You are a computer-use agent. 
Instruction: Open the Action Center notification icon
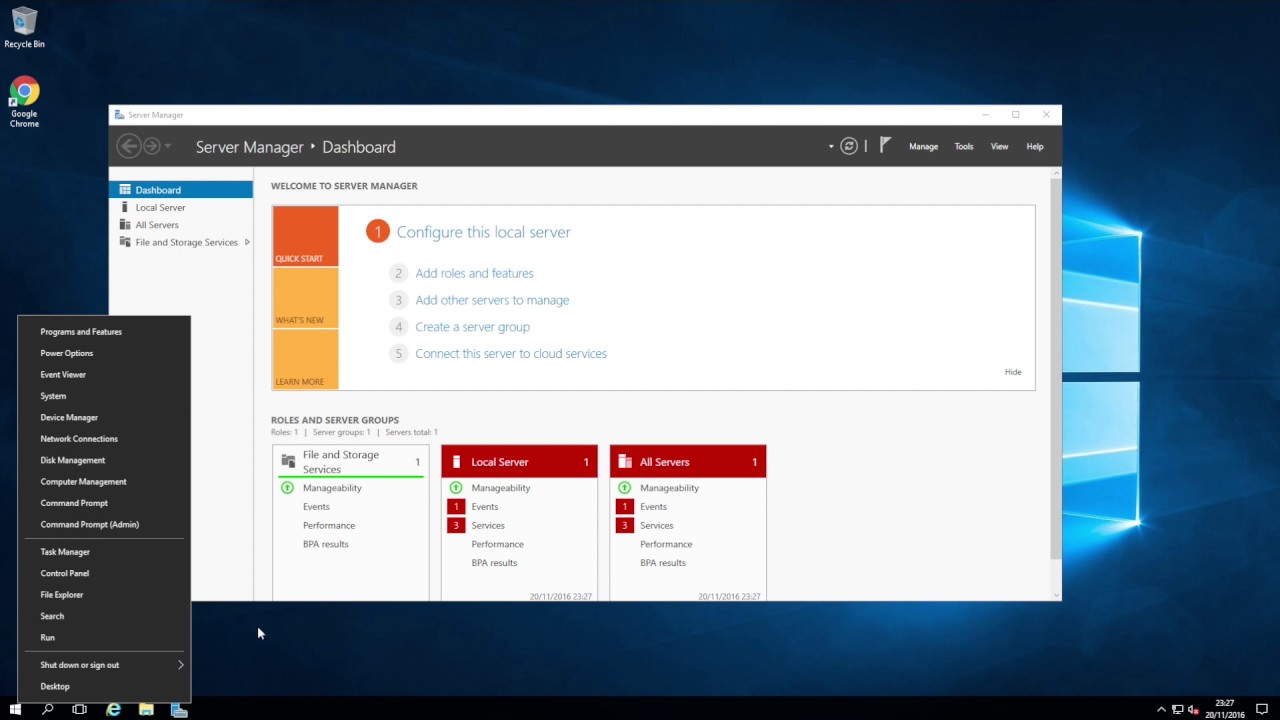coord(1262,709)
